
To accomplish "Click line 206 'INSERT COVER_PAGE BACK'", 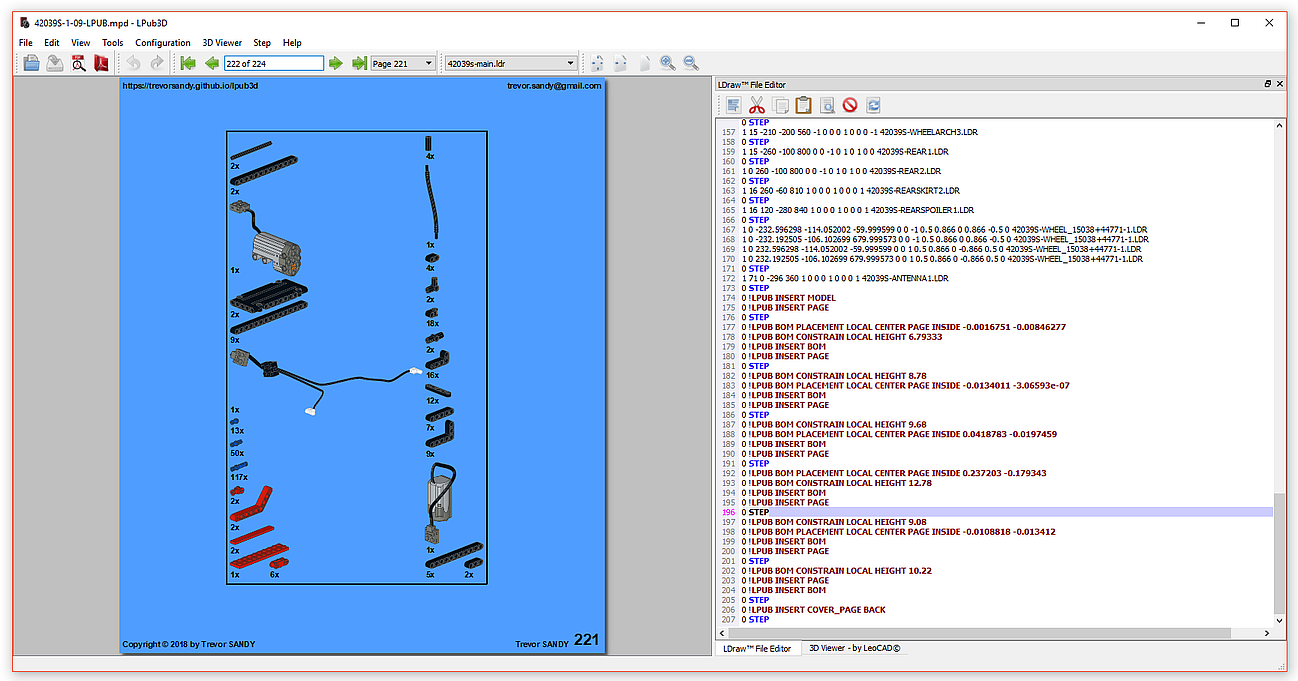I will [813, 610].
